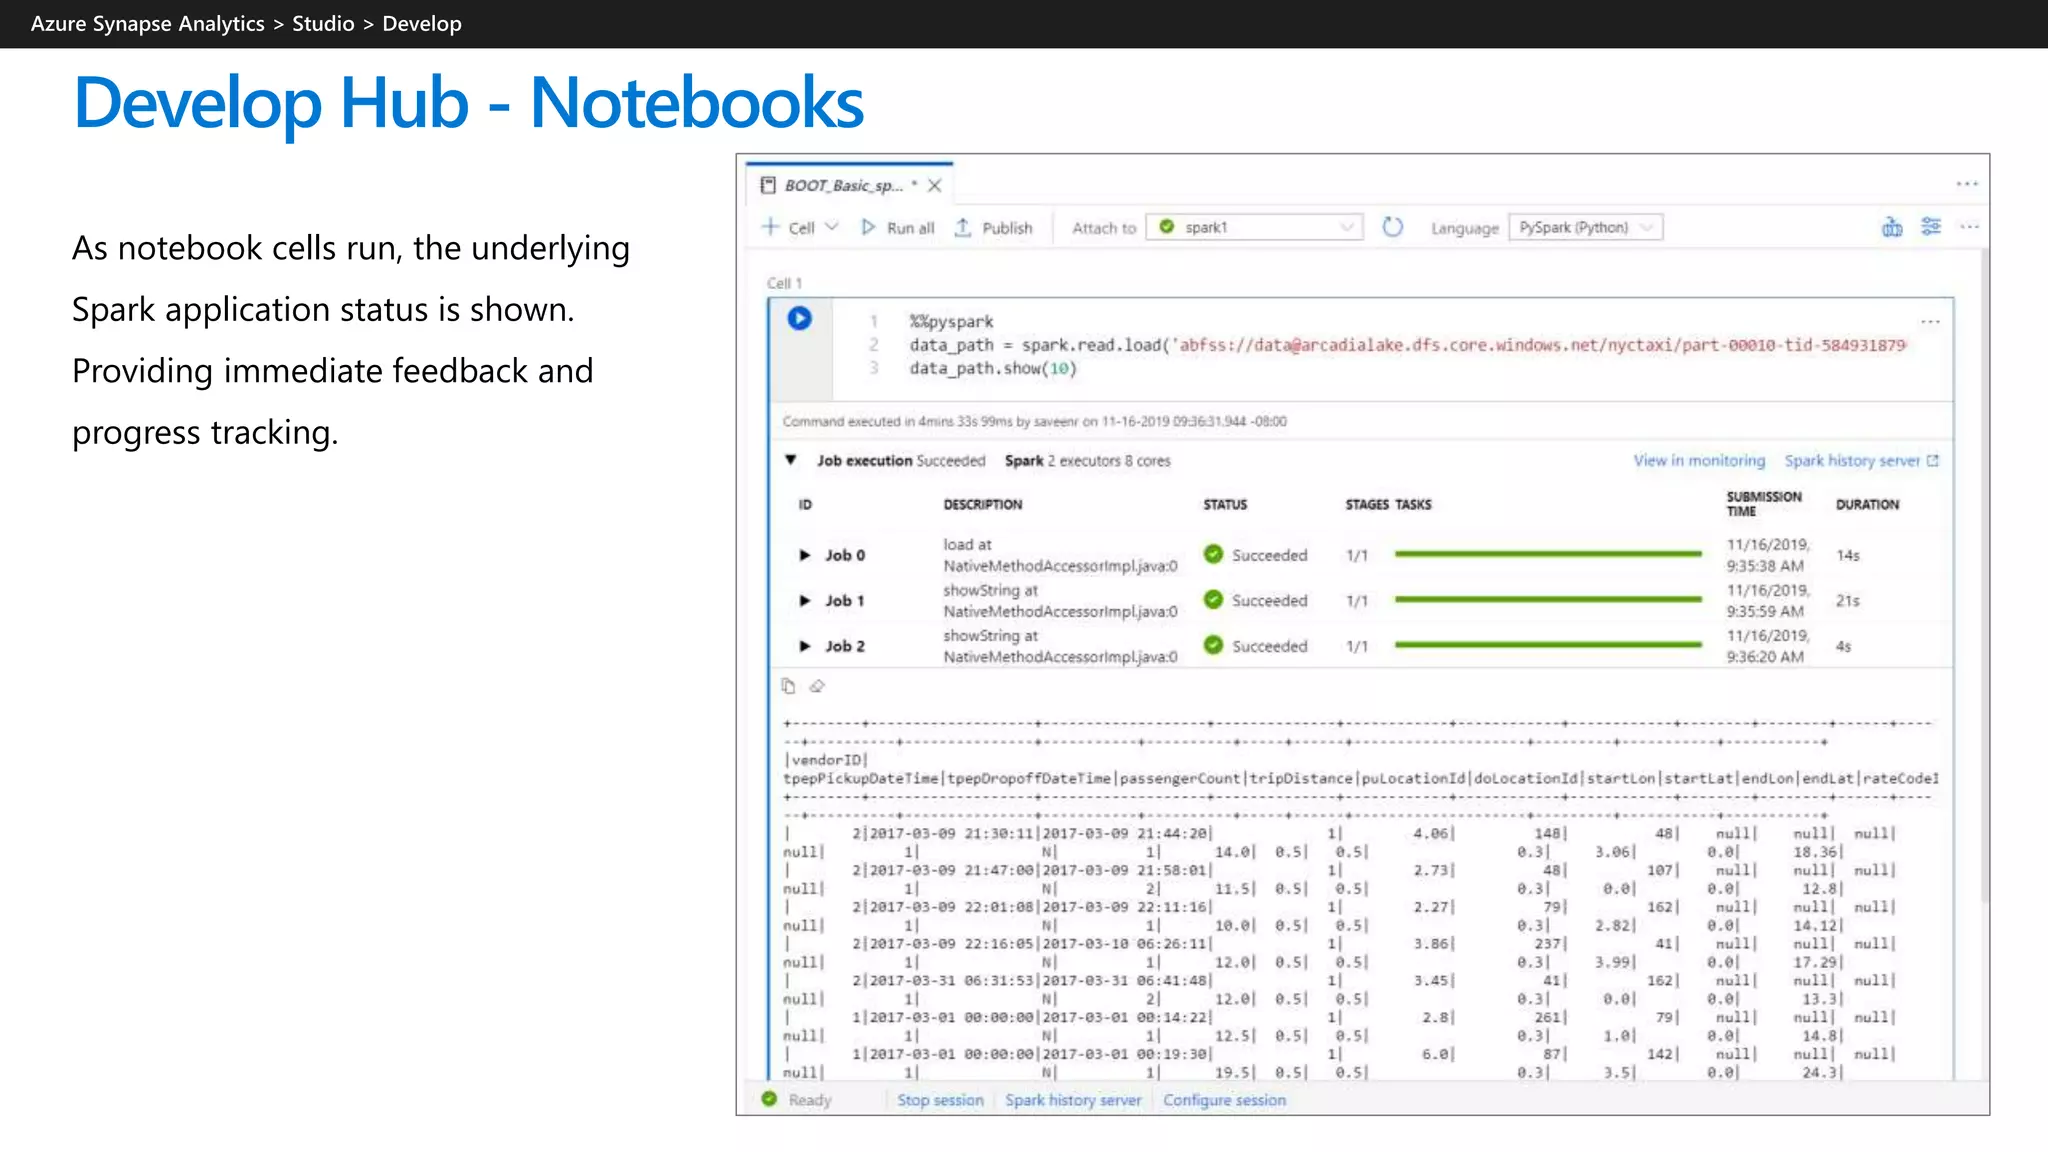The height and width of the screenshot is (1152, 2048).
Task: Click the STATUS column header
Action: (x=1225, y=505)
